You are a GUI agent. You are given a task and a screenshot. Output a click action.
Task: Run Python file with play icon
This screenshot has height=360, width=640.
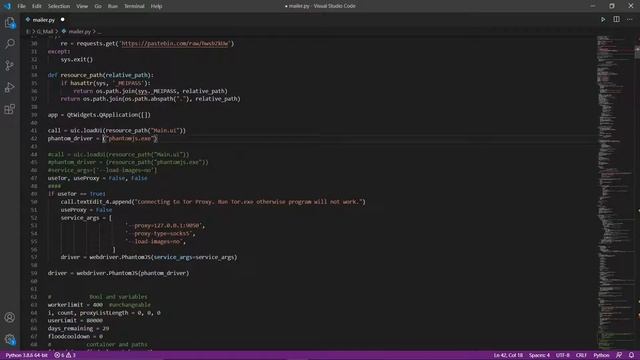click(x=603, y=20)
